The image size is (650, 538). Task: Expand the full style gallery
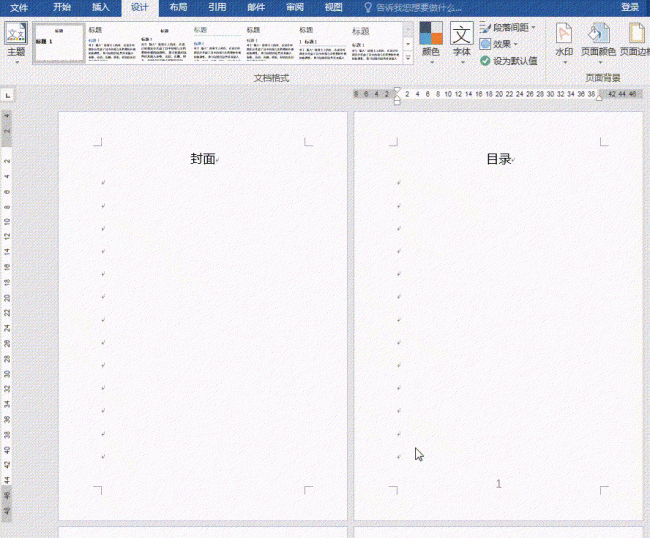[408, 58]
